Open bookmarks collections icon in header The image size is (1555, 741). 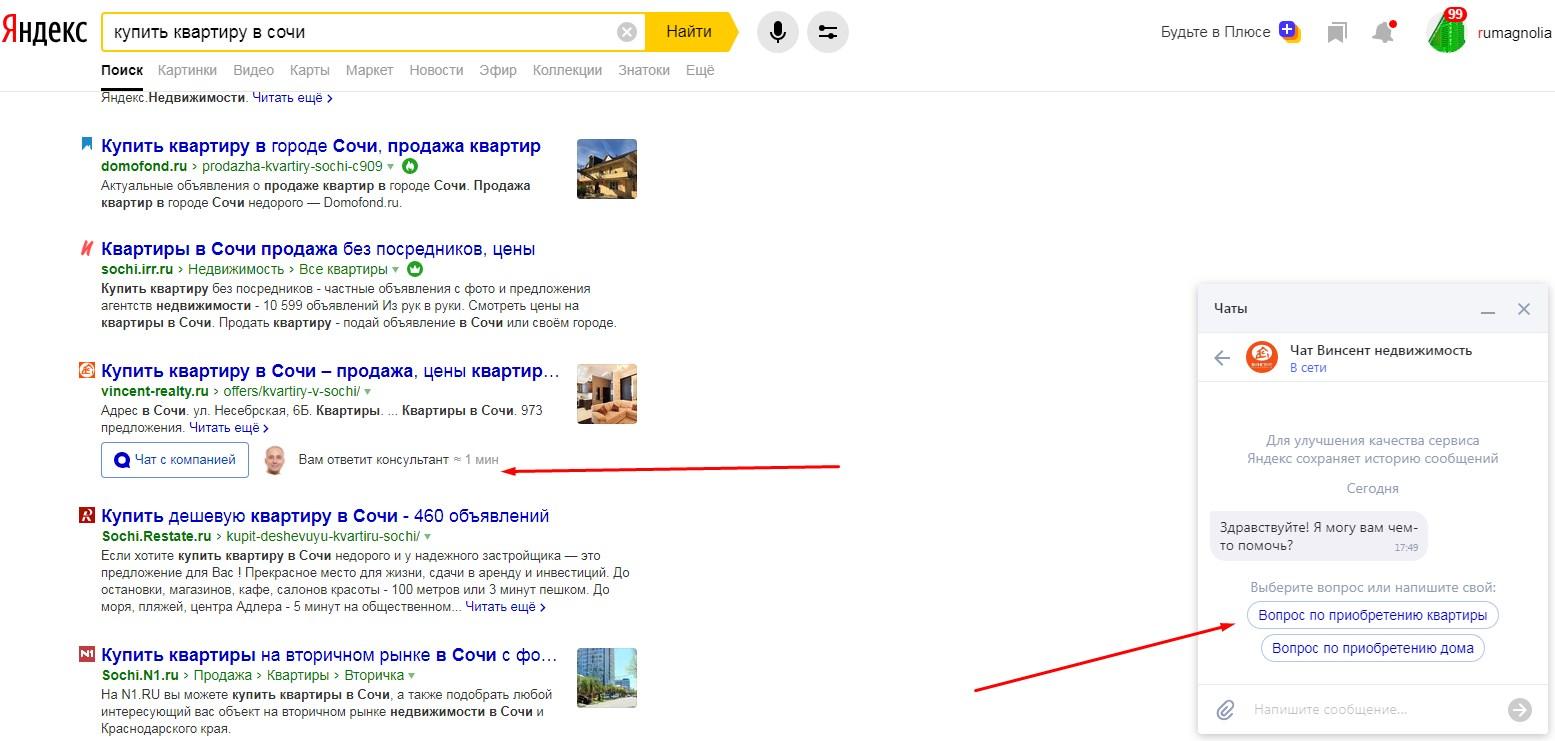pyautogui.click(x=1337, y=33)
